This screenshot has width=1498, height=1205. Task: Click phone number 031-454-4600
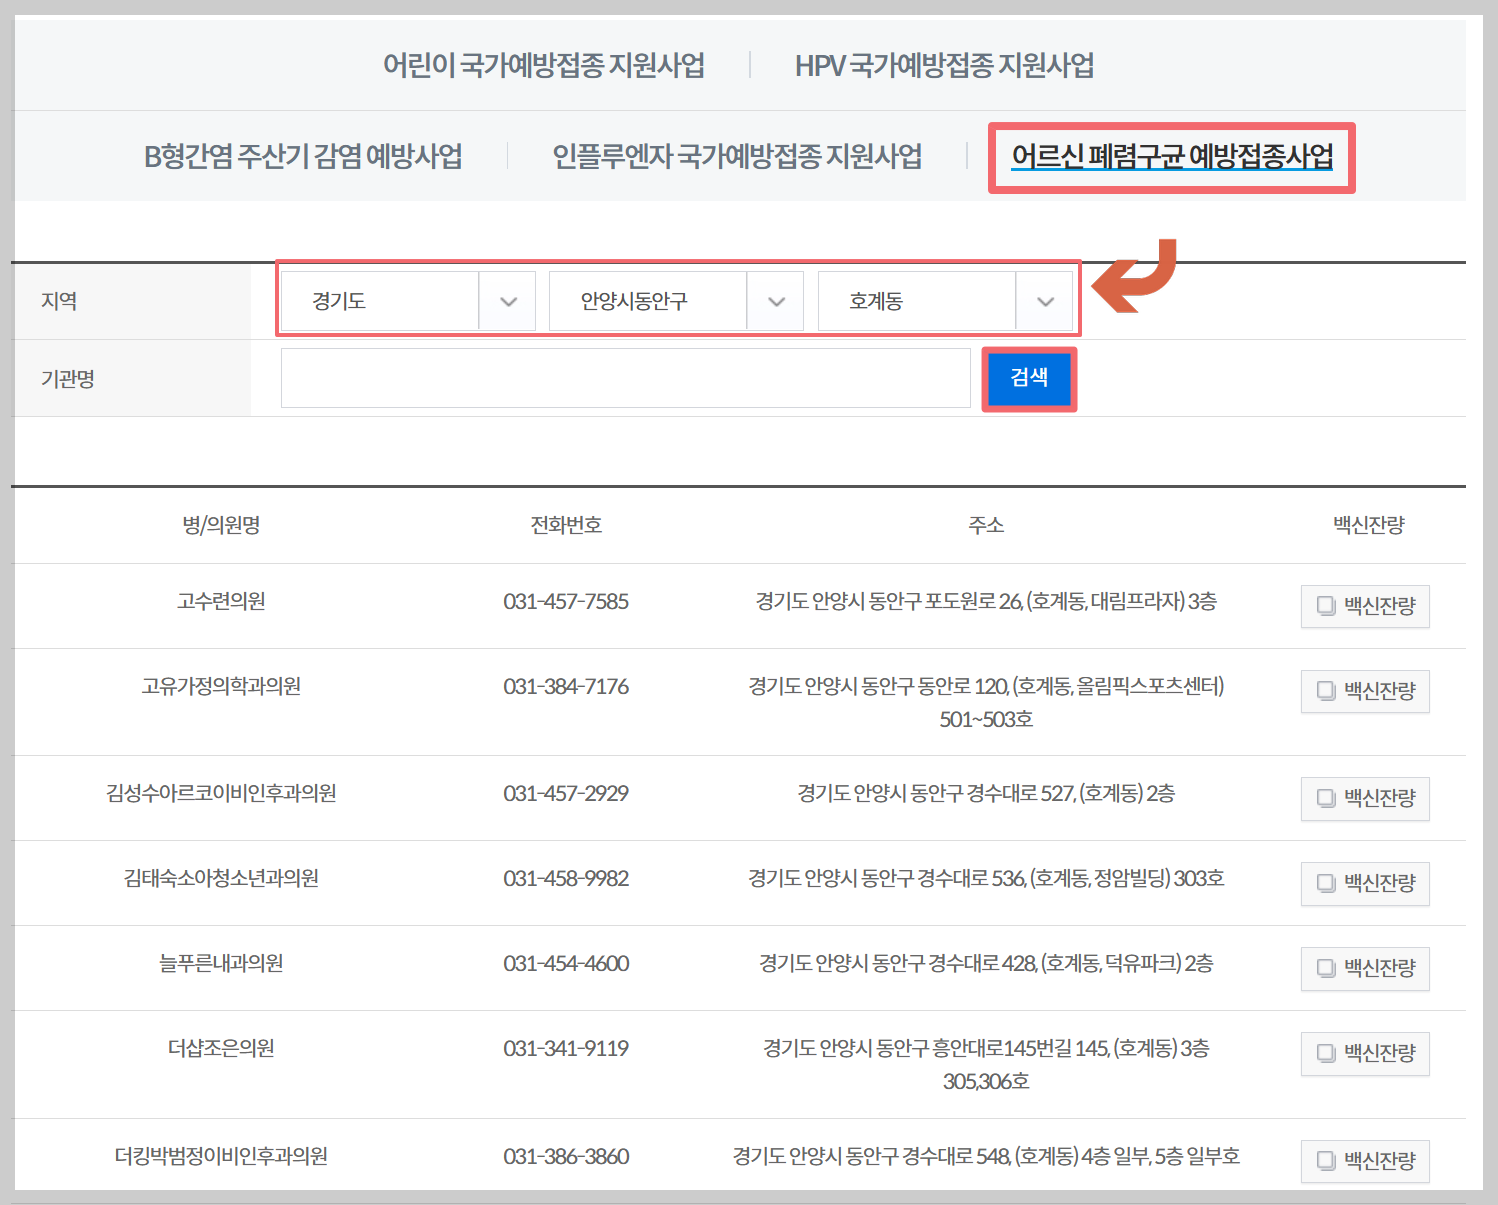[x=566, y=963]
